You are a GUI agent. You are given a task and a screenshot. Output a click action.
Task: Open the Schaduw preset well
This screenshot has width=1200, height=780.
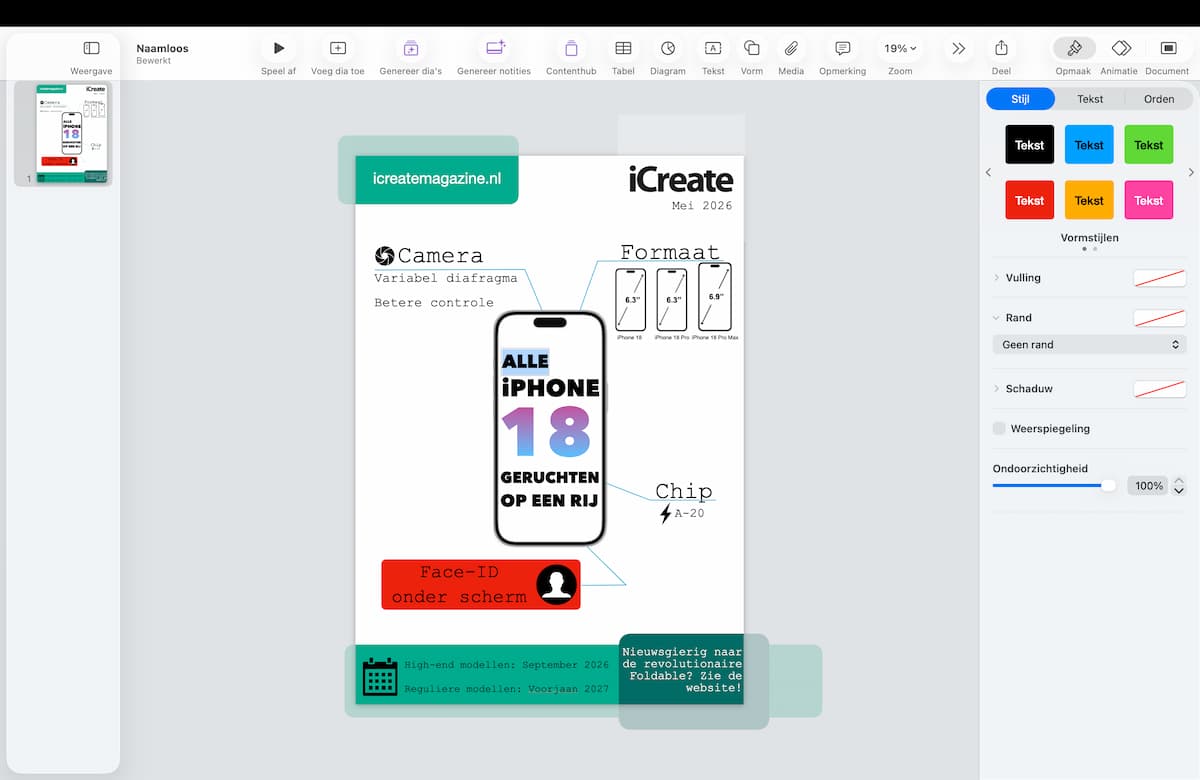coord(1159,389)
